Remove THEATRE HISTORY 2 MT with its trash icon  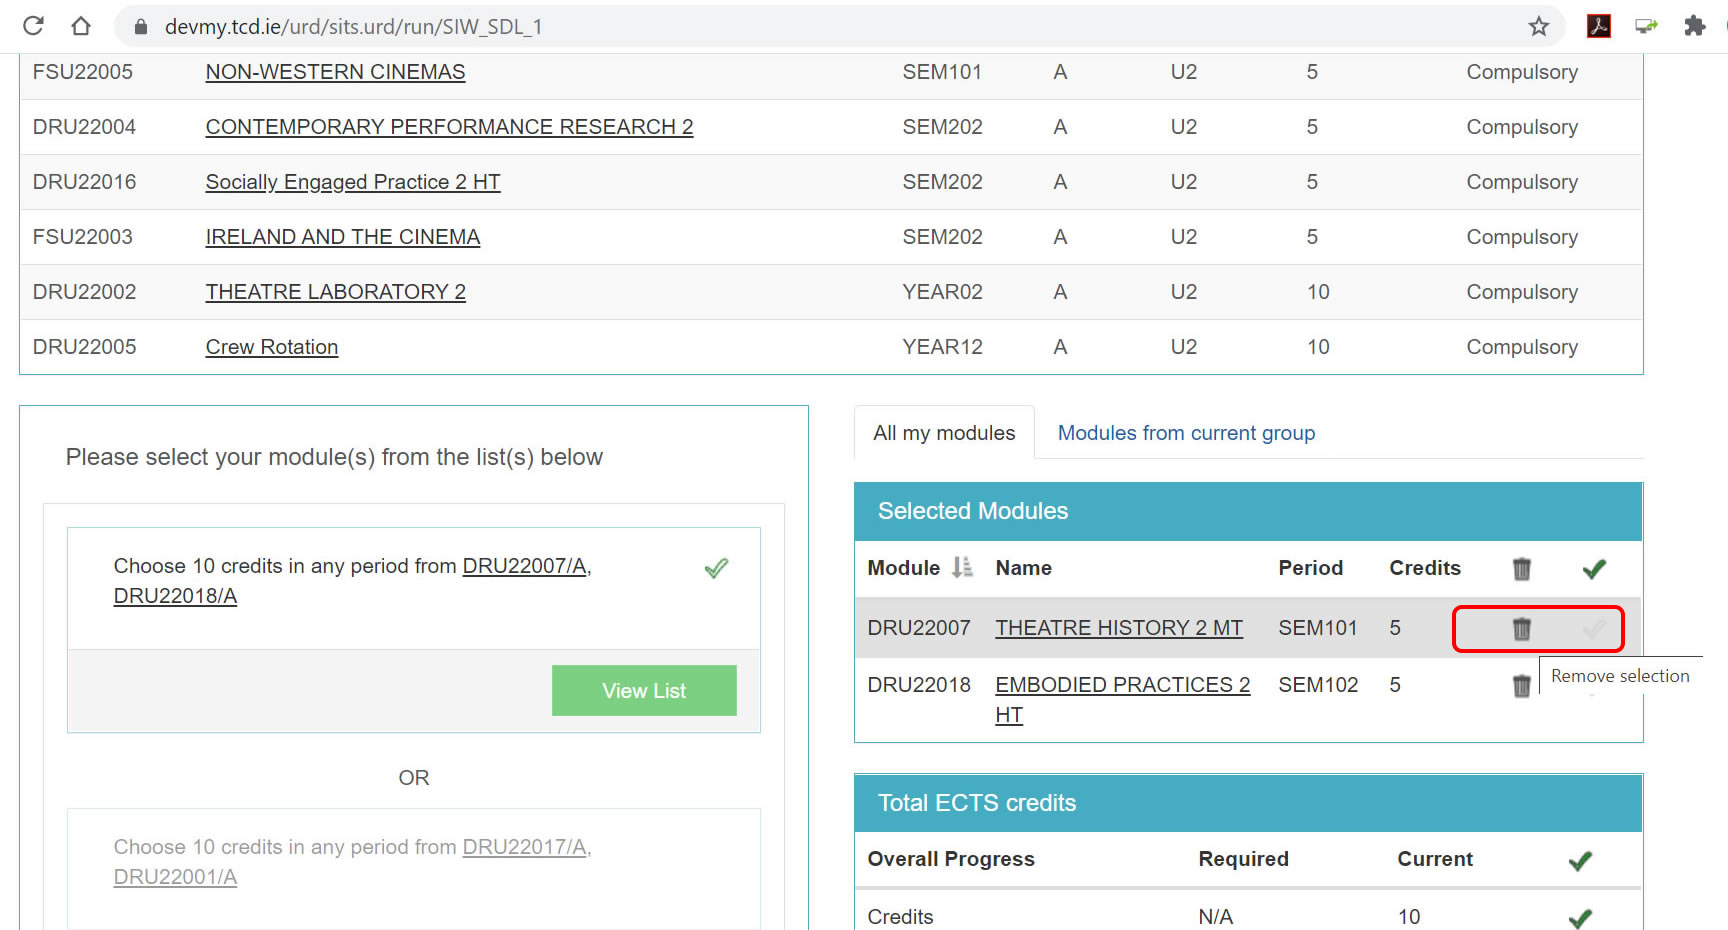pyautogui.click(x=1522, y=629)
